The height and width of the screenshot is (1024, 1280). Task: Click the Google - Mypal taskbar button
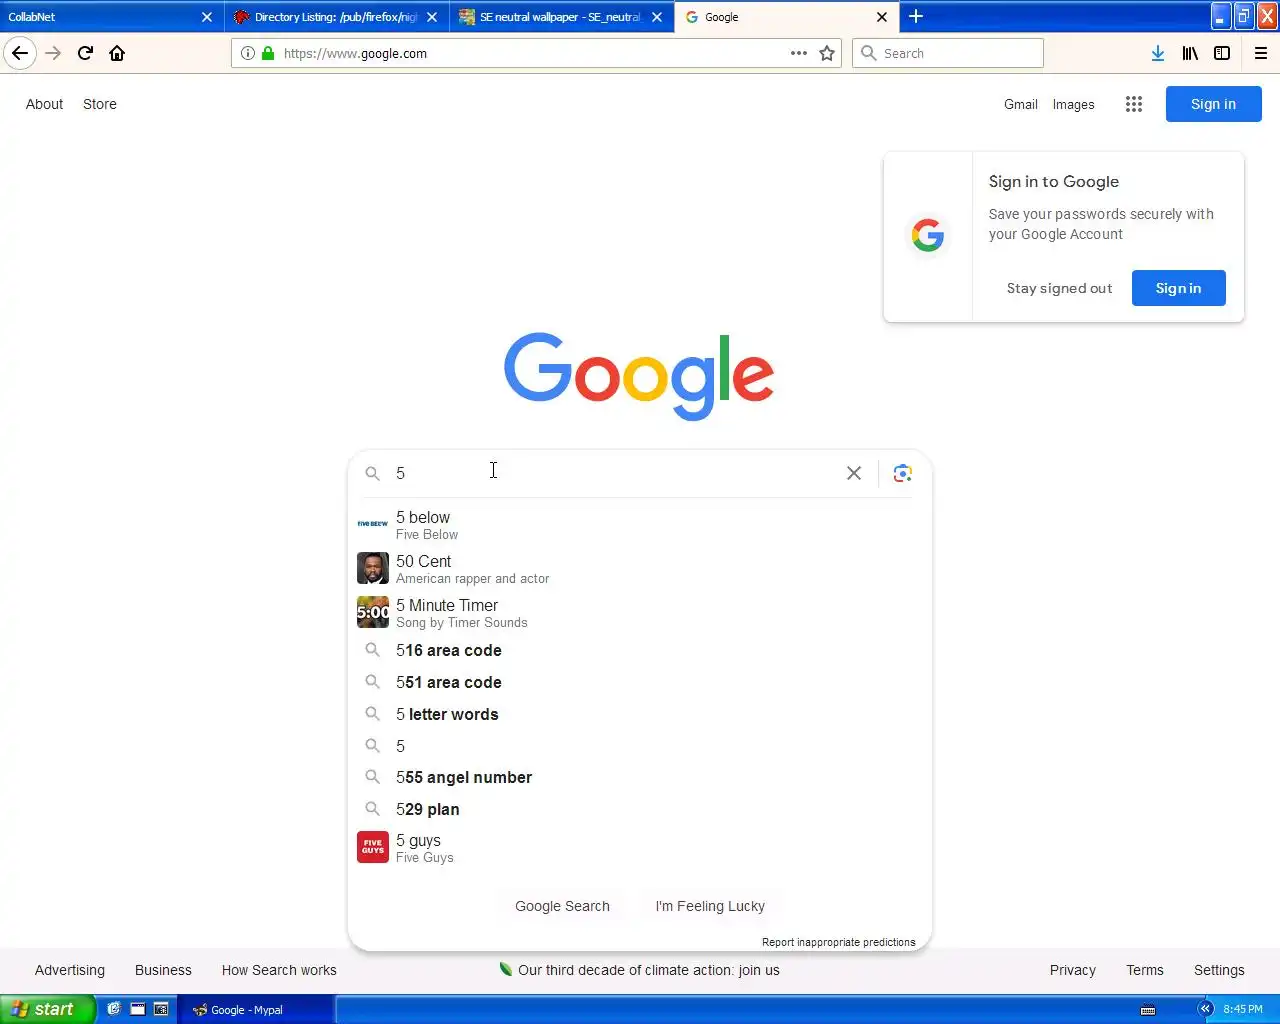coord(256,1009)
